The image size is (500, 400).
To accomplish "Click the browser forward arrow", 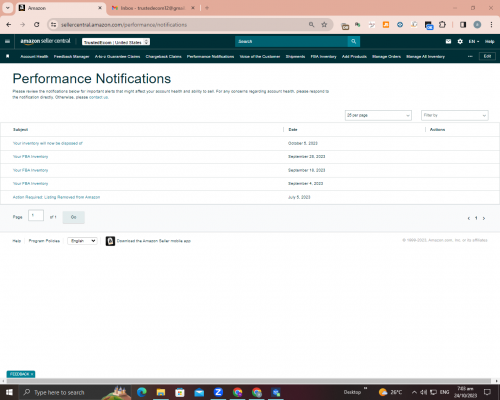I will [23, 25].
